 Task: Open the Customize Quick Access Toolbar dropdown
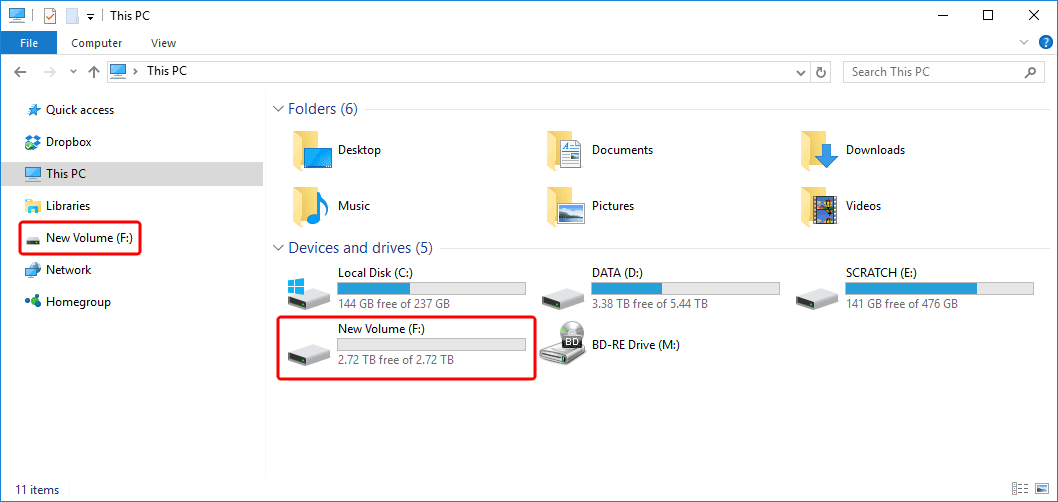pyautogui.click(x=90, y=16)
